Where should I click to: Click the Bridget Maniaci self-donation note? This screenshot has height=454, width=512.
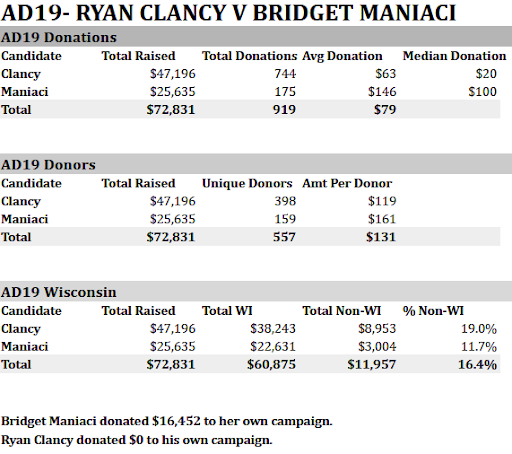click(167, 421)
